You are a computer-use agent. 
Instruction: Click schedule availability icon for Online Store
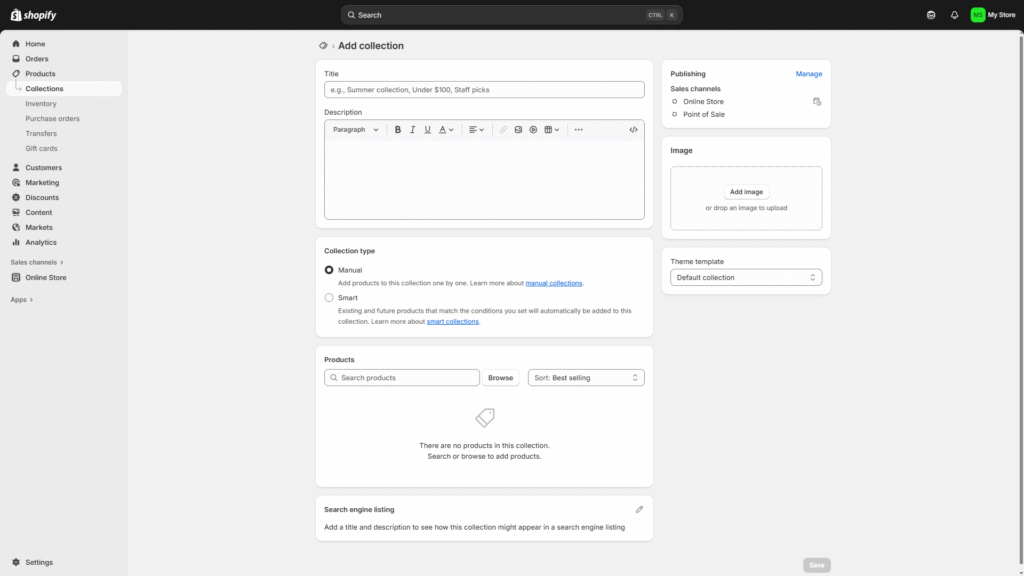(817, 102)
